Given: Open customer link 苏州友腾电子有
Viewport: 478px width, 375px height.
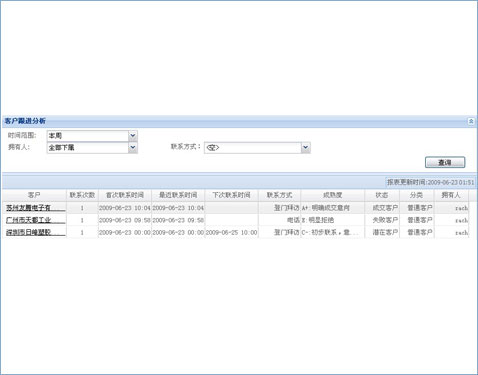Looking at the screenshot, I should point(36,208).
